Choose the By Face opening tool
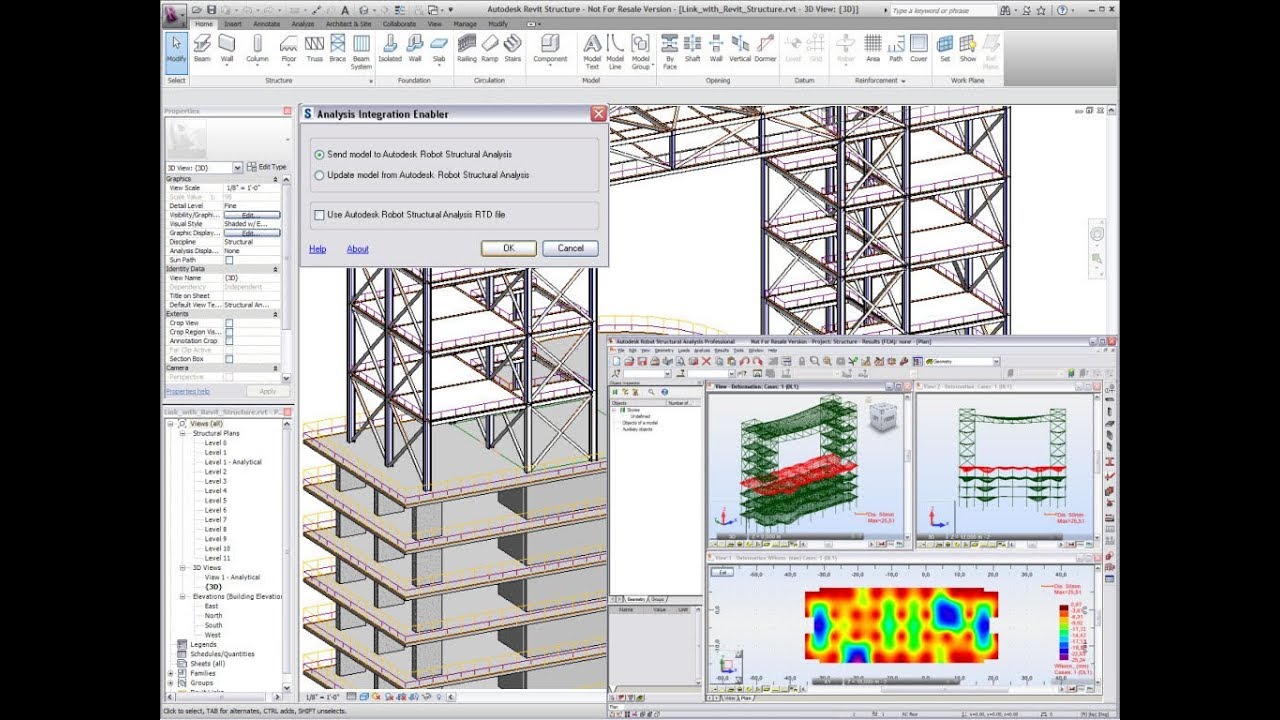This screenshot has height=720, width=1280. coord(670,51)
